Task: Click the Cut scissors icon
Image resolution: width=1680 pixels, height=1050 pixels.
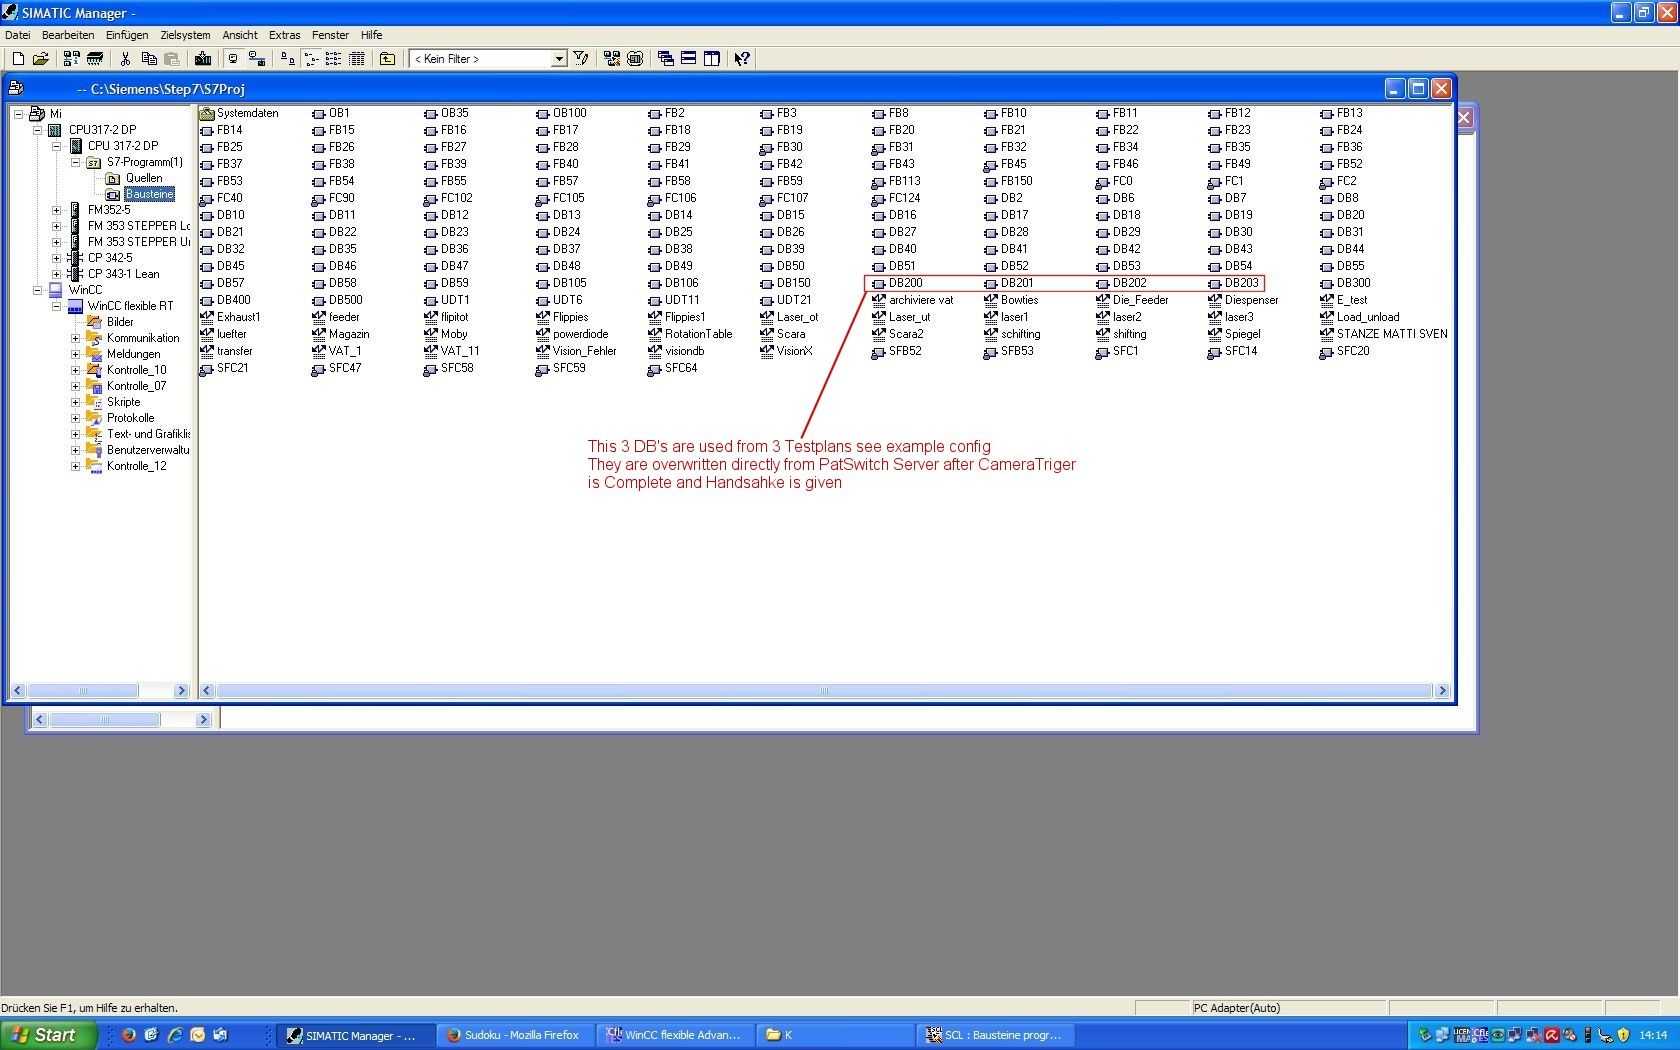Action: (x=125, y=59)
